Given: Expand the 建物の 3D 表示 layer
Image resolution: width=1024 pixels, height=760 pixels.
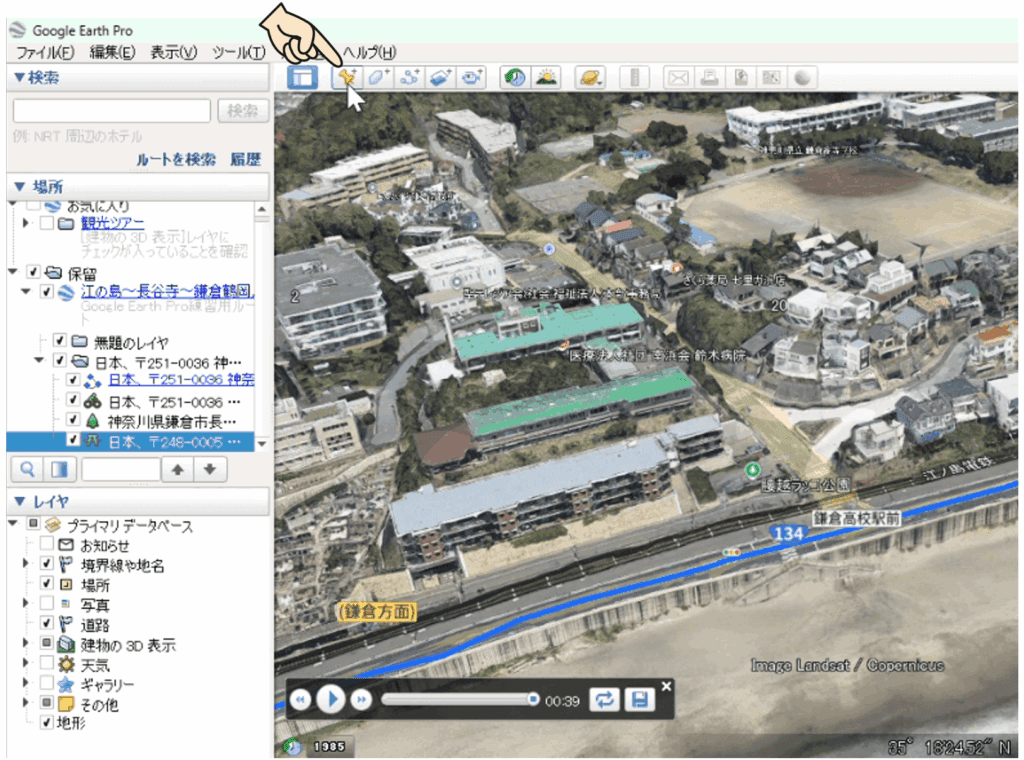Looking at the screenshot, I should [x=25, y=645].
